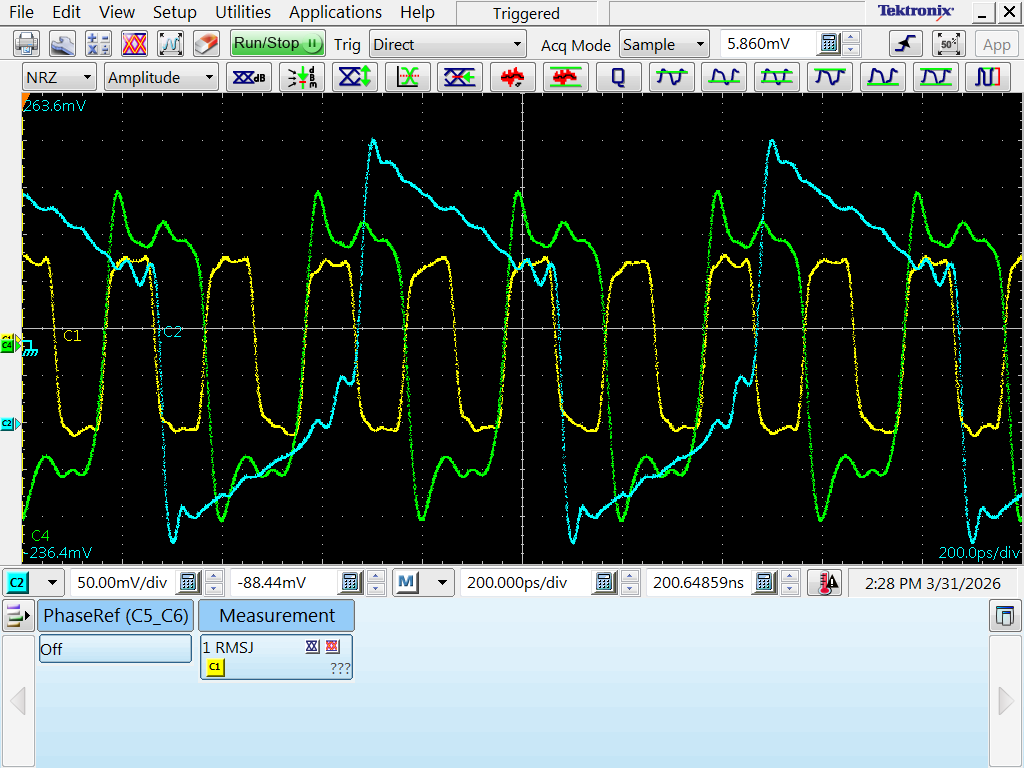Click the red eye mask icon
The width and height of the screenshot is (1024, 768).
tap(134, 44)
